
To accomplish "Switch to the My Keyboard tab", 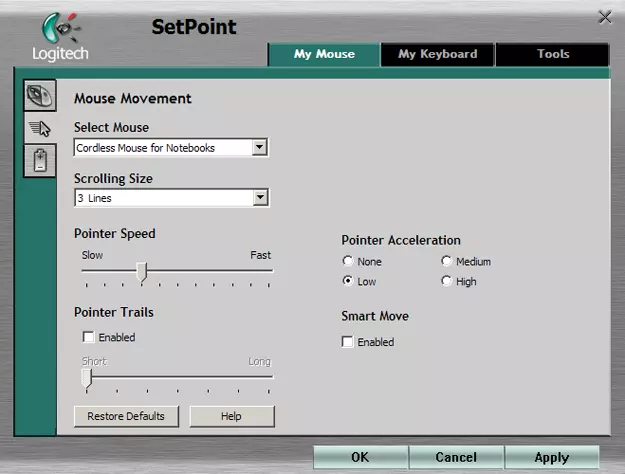I will pos(437,54).
